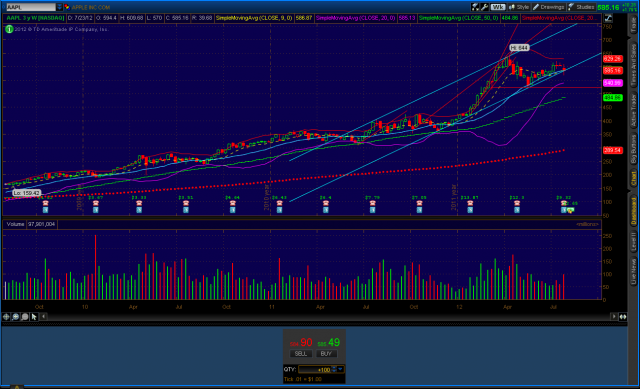Click the right scroll arrow under the chart
Screen dimensions: 640x389
[614, 316]
